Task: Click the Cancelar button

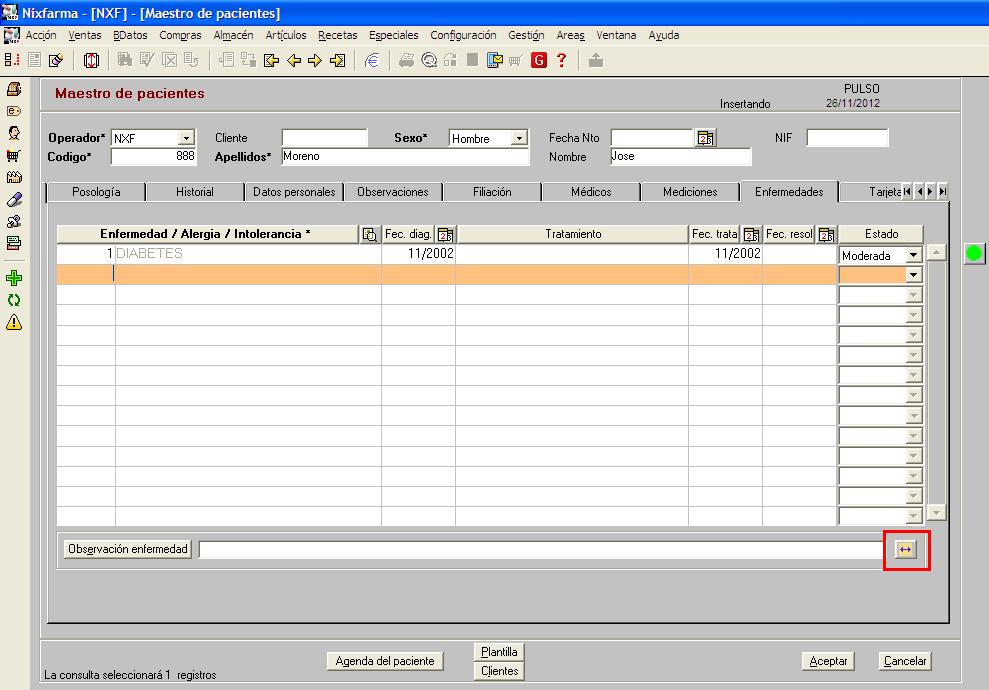Action: 905,661
